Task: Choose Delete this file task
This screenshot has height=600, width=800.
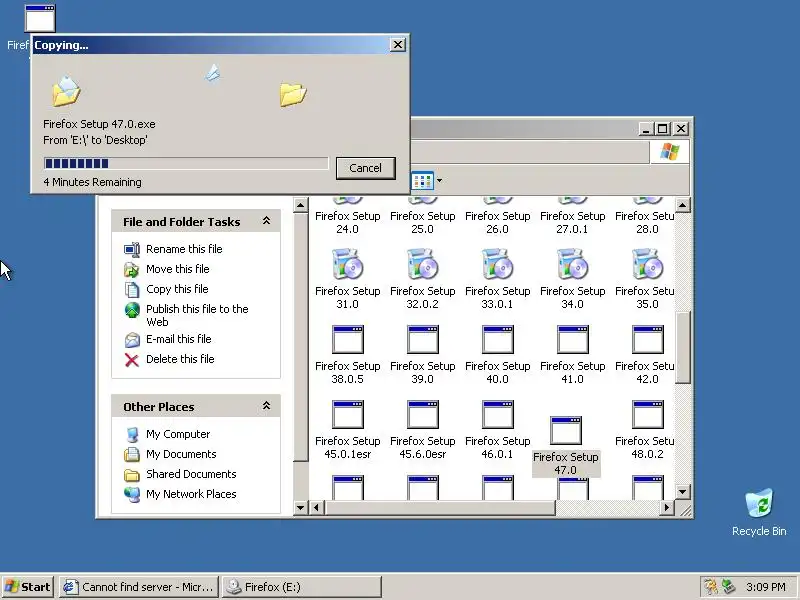Action: click(x=180, y=359)
